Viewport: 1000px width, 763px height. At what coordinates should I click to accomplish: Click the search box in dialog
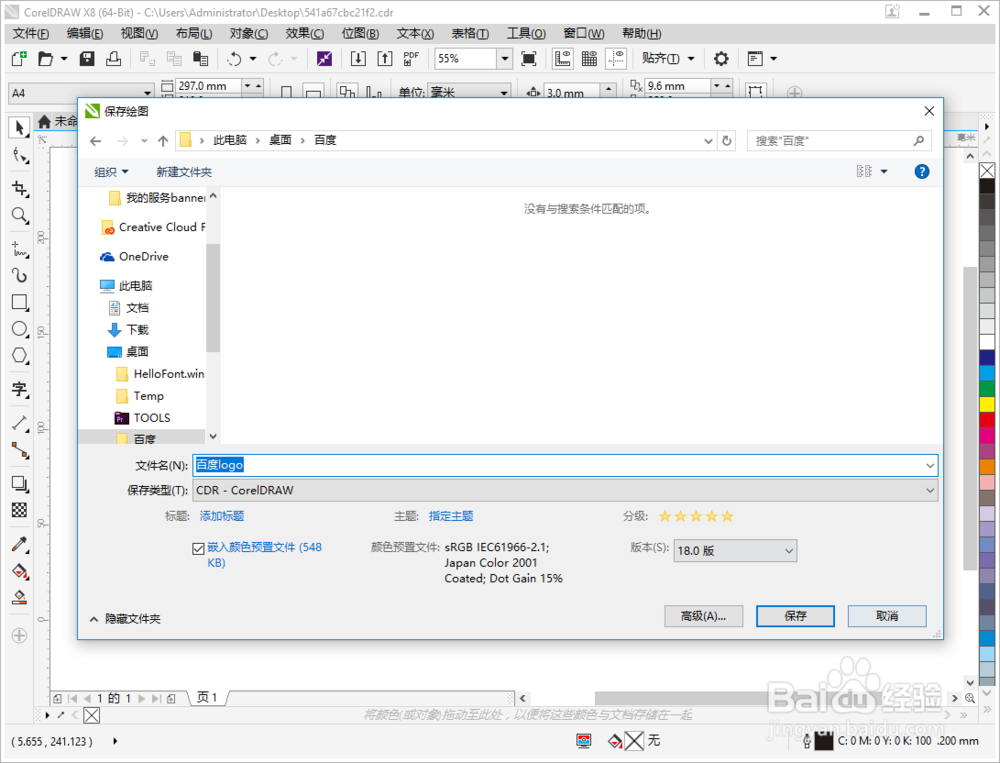click(x=839, y=141)
